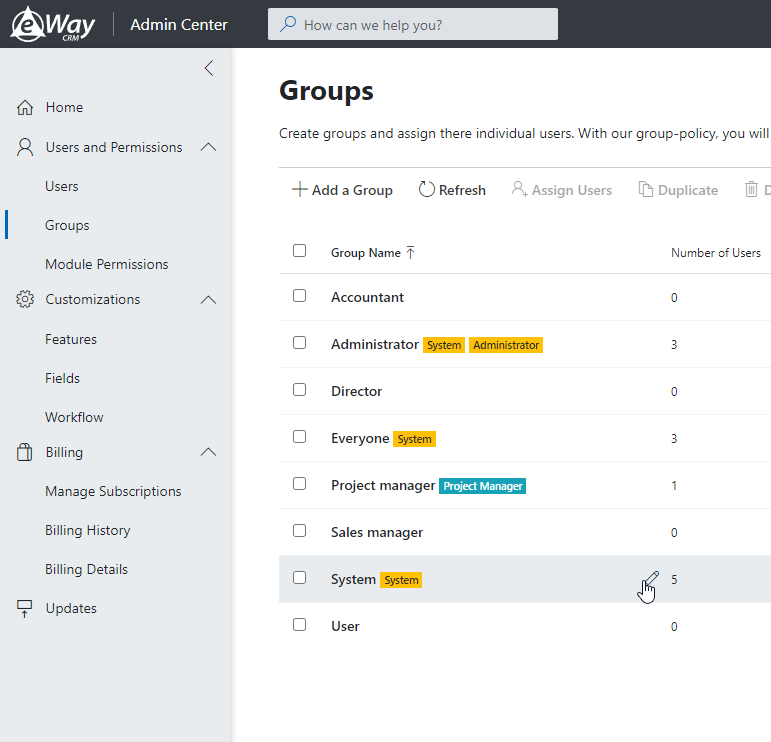Viewport: 771px width, 742px height.
Task: Open the Workflow page
Action: click(x=74, y=417)
